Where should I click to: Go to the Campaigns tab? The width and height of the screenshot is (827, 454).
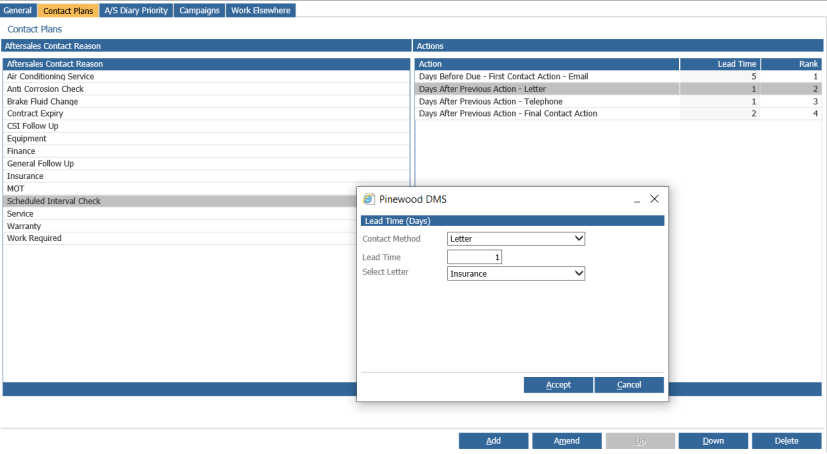pos(199,11)
